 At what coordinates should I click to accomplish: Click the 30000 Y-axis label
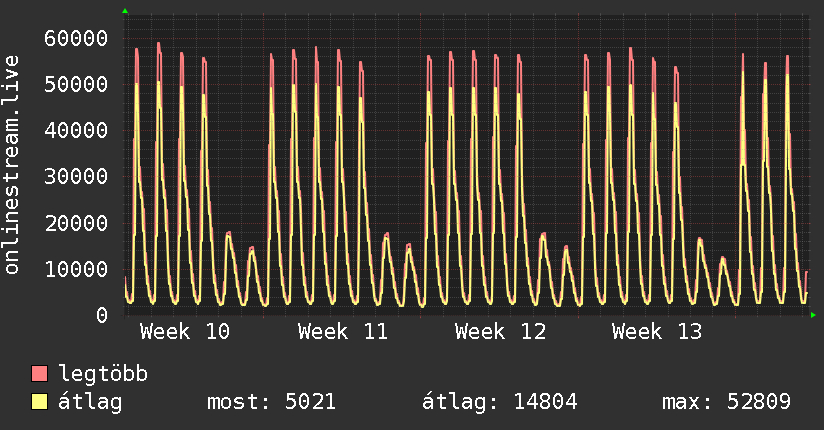point(76,177)
